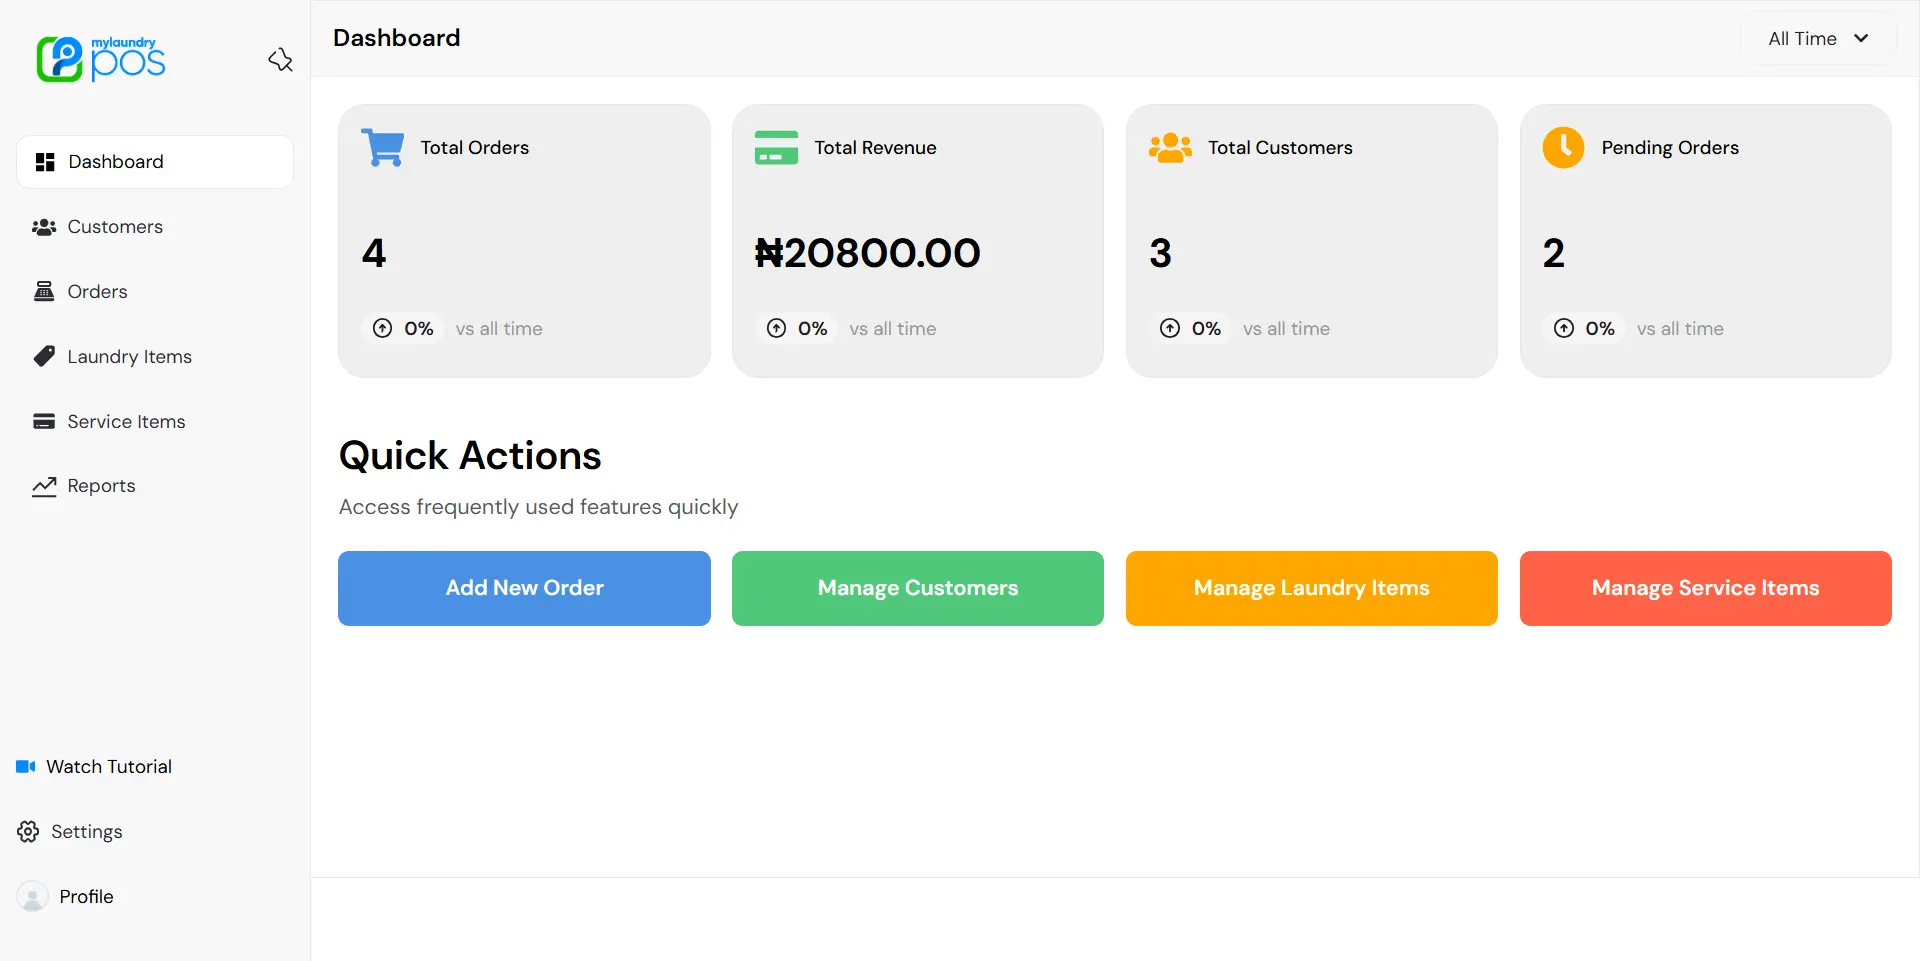Click the Manage Laundry Items button
Screen dimensions: 1920x961
pos(1311,588)
